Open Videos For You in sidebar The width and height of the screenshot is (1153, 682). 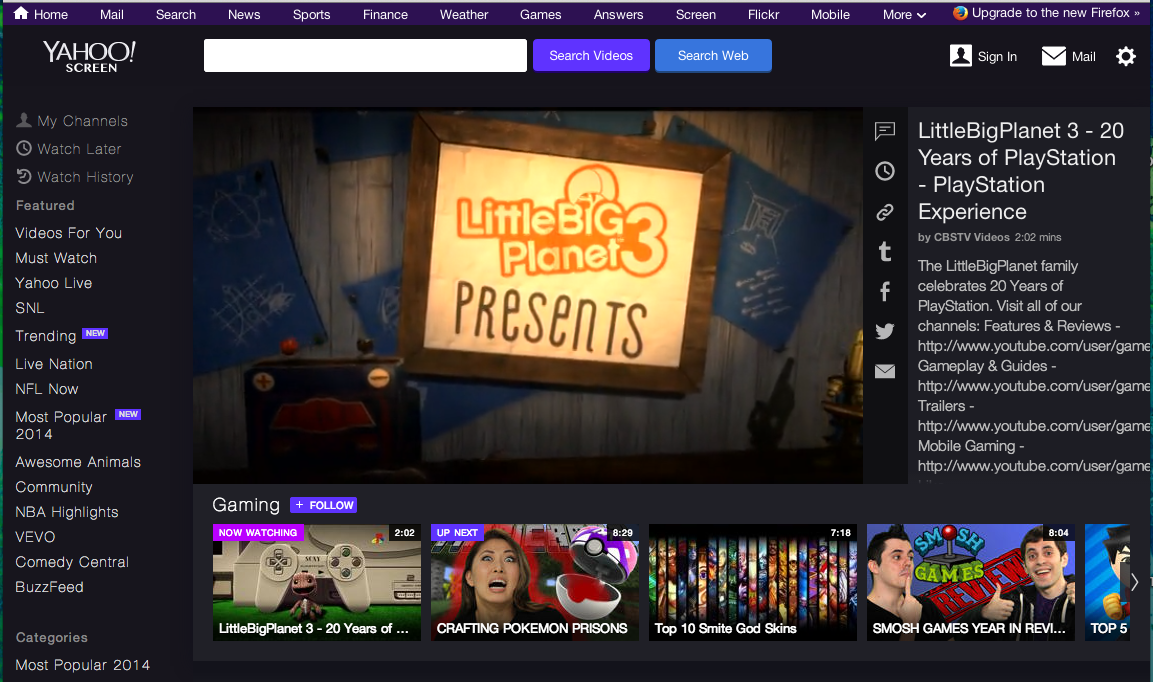[68, 233]
